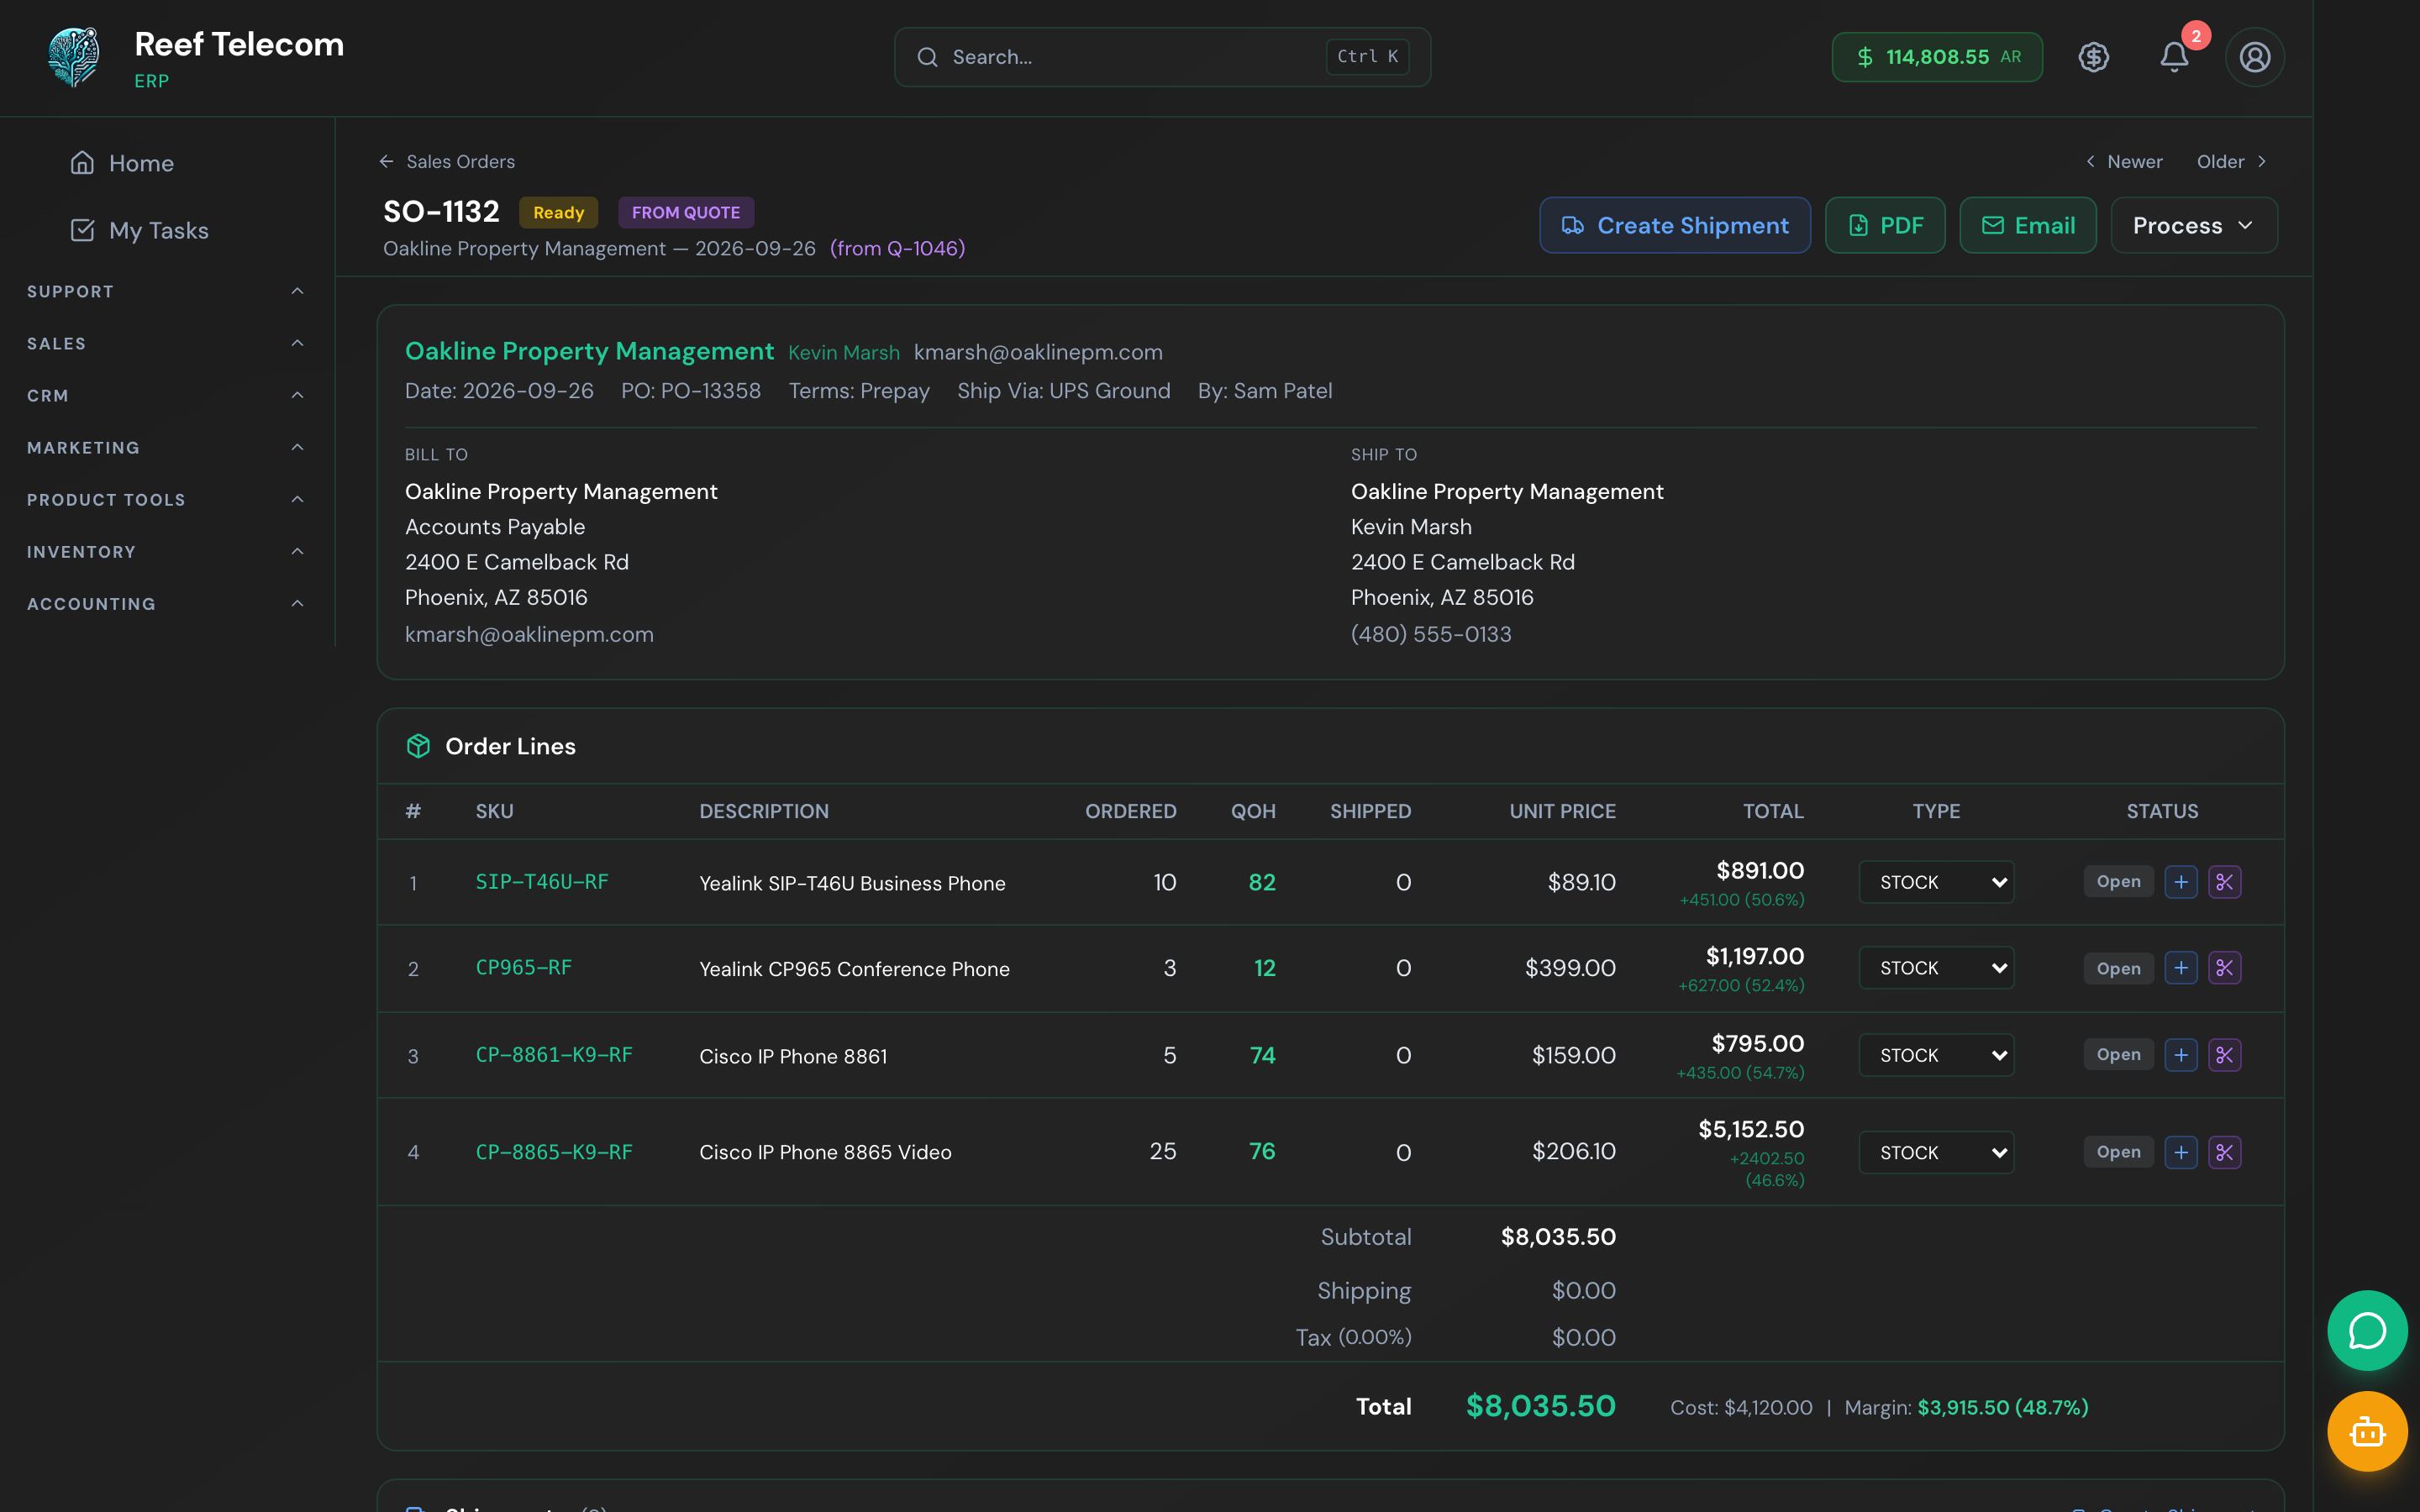Viewport: 2420px width, 1512px height.
Task: Click the Oakline Property Management customer link
Action: pyautogui.click(x=589, y=351)
